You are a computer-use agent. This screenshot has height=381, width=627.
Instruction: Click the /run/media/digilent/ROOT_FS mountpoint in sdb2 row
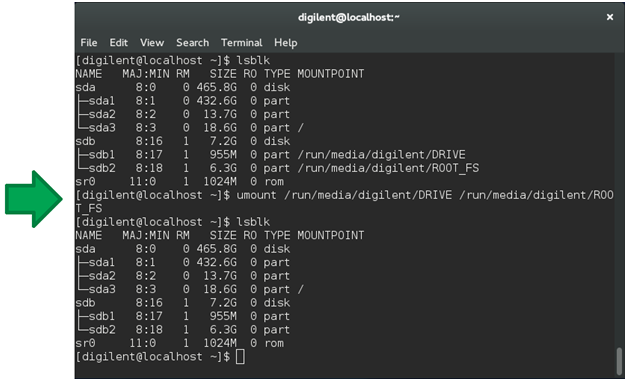click(x=388, y=168)
